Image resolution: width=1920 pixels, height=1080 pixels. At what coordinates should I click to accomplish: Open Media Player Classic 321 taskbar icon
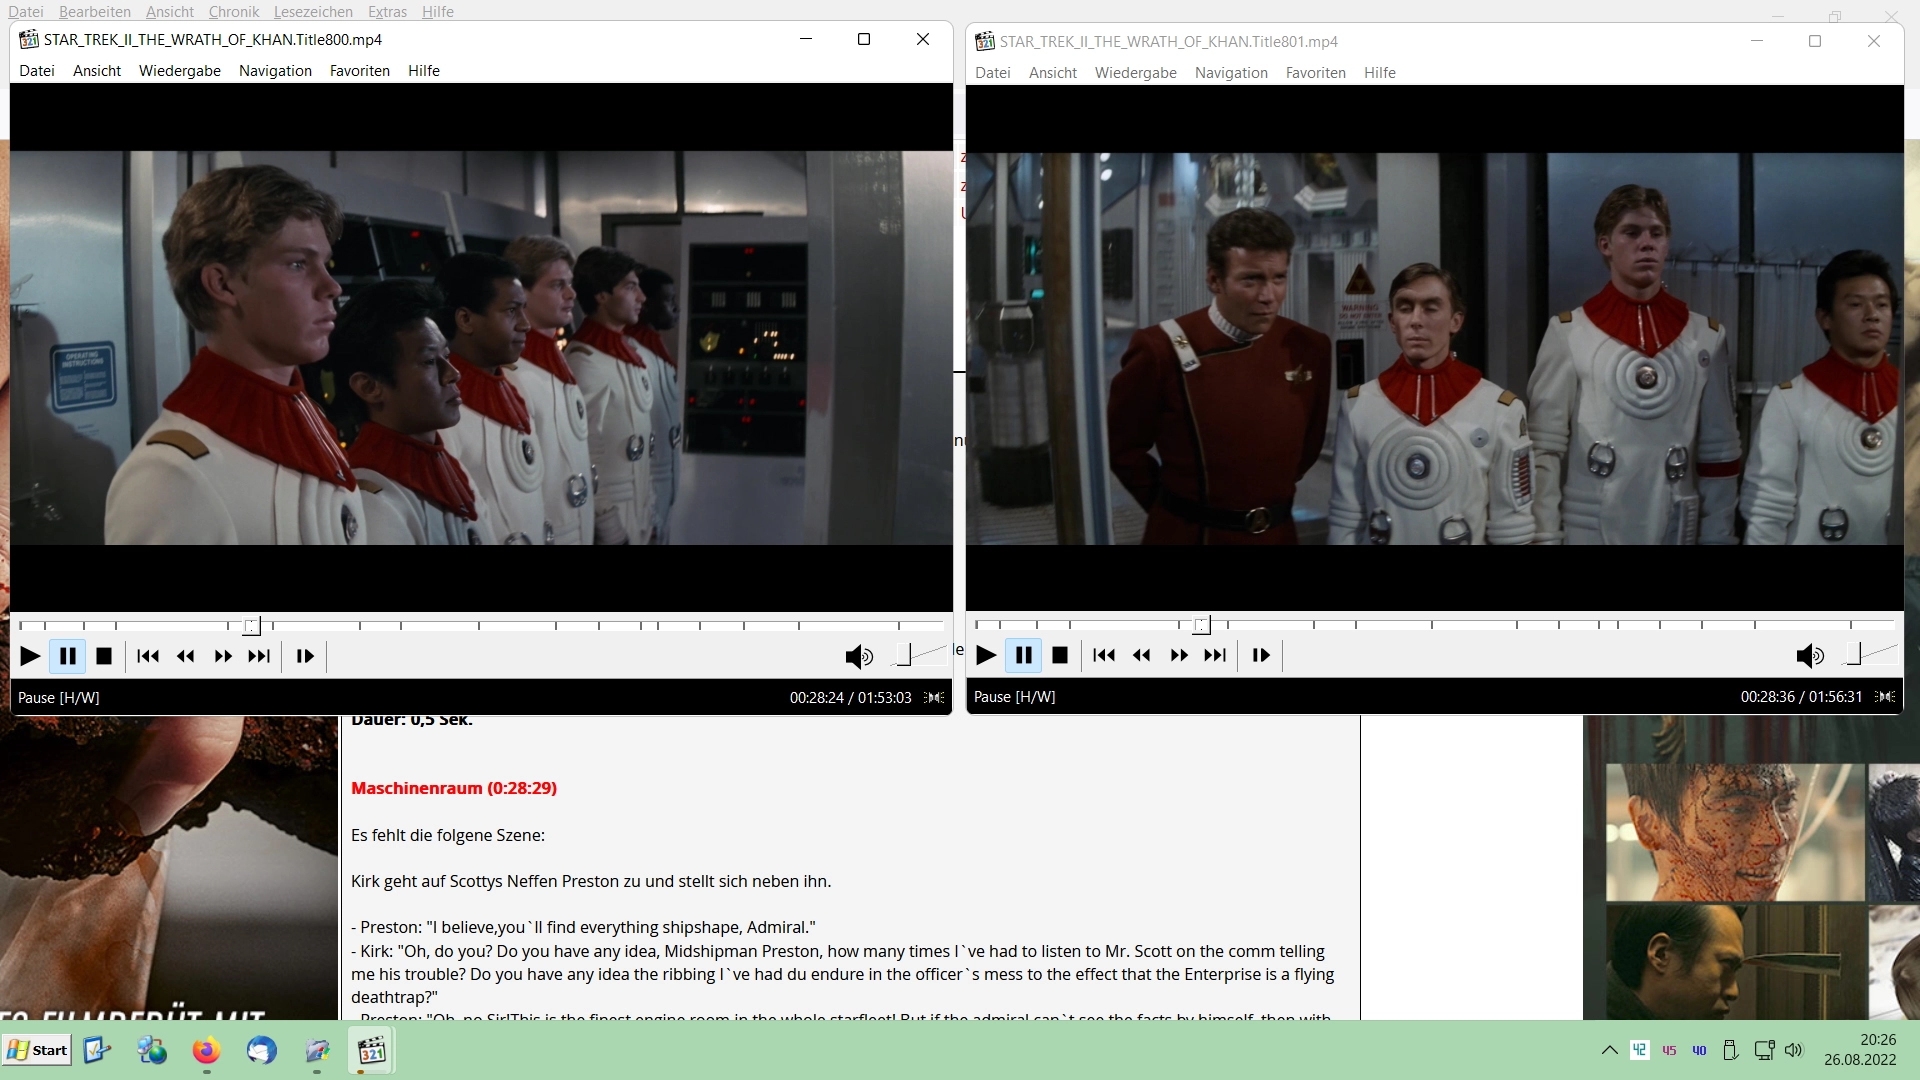[x=372, y=1051]
